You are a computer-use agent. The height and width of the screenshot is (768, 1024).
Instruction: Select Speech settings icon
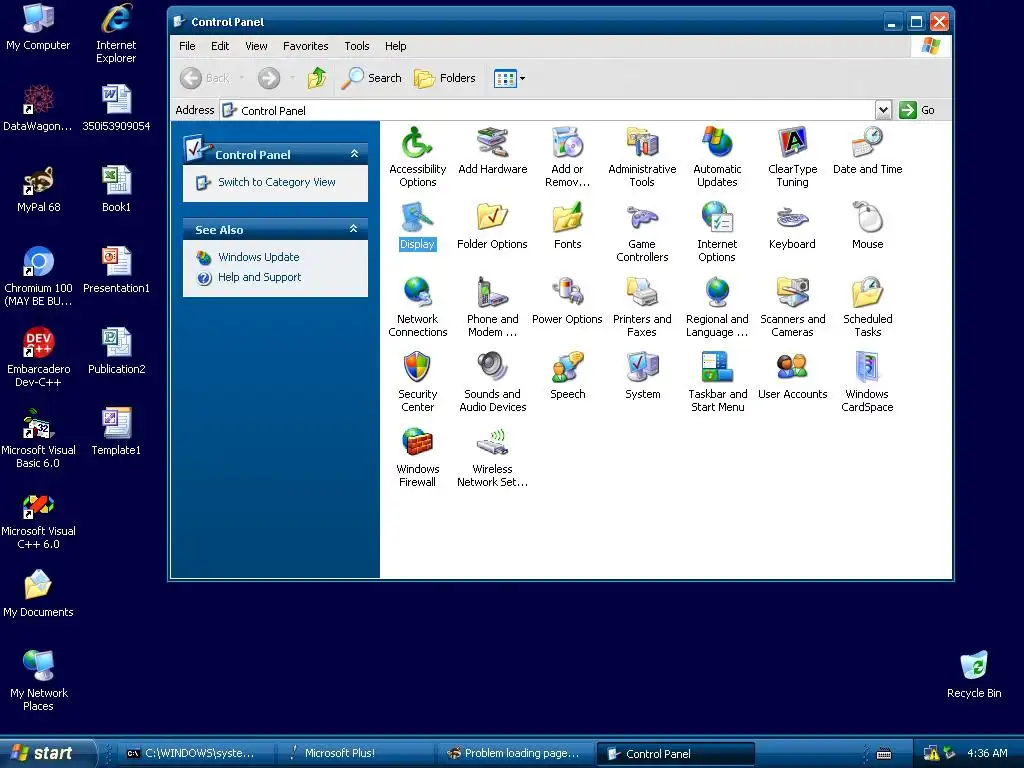click(568, 376)
